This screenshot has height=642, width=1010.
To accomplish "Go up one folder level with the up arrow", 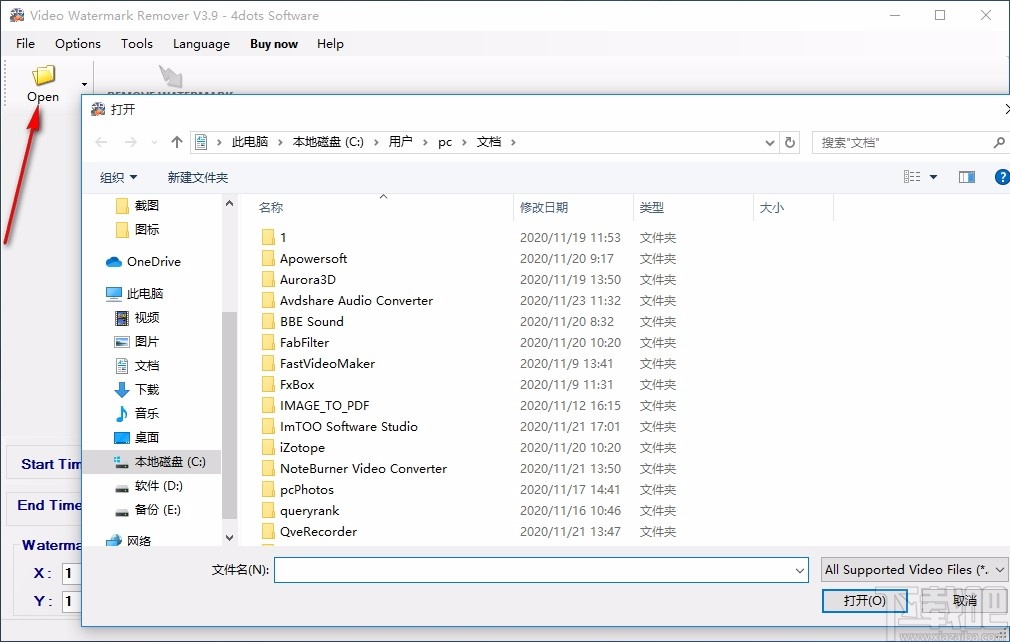I will tap(176, 142).
